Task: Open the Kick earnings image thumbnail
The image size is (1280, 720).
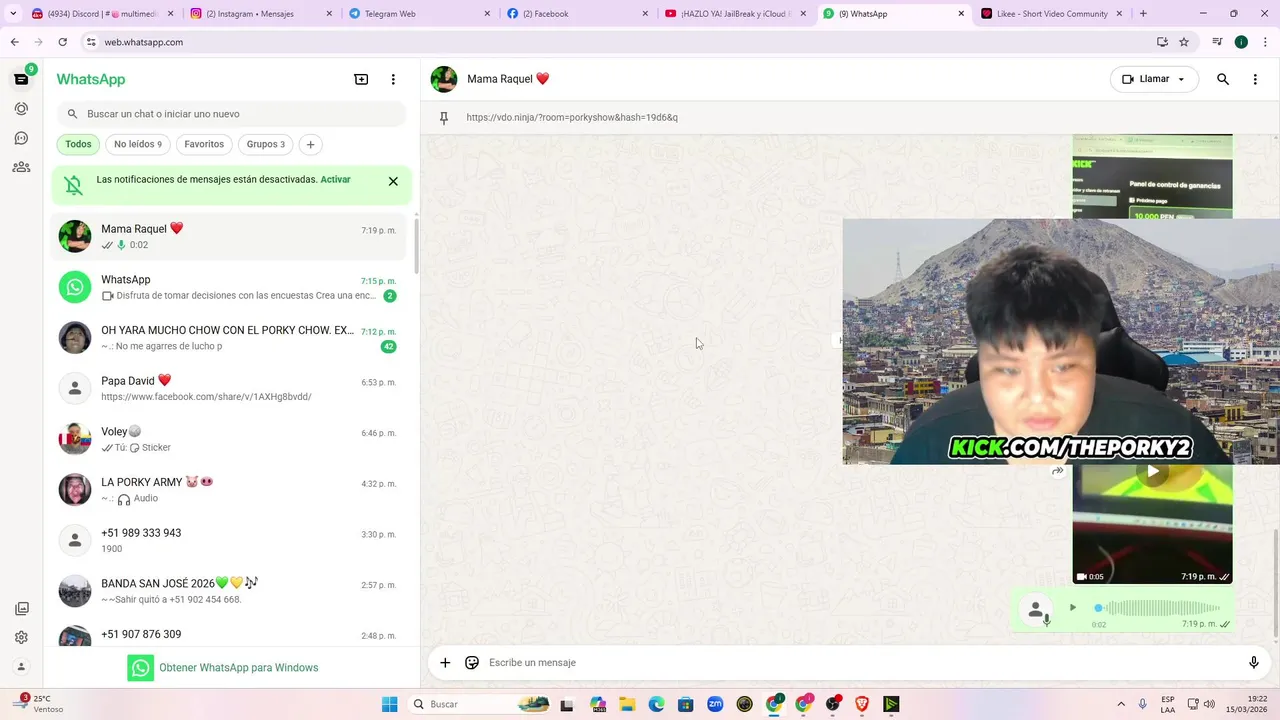Action: [x=1152, y=176]
